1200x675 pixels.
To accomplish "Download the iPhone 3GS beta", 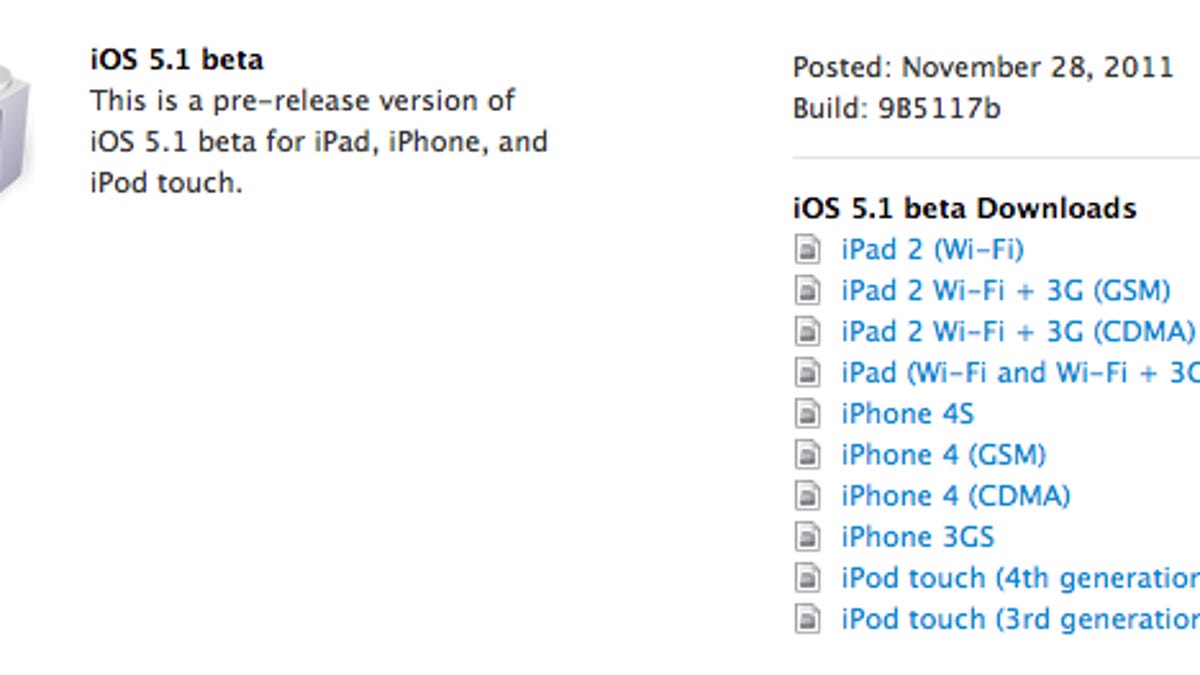I will pyautogui.click(x=917, y=537).
